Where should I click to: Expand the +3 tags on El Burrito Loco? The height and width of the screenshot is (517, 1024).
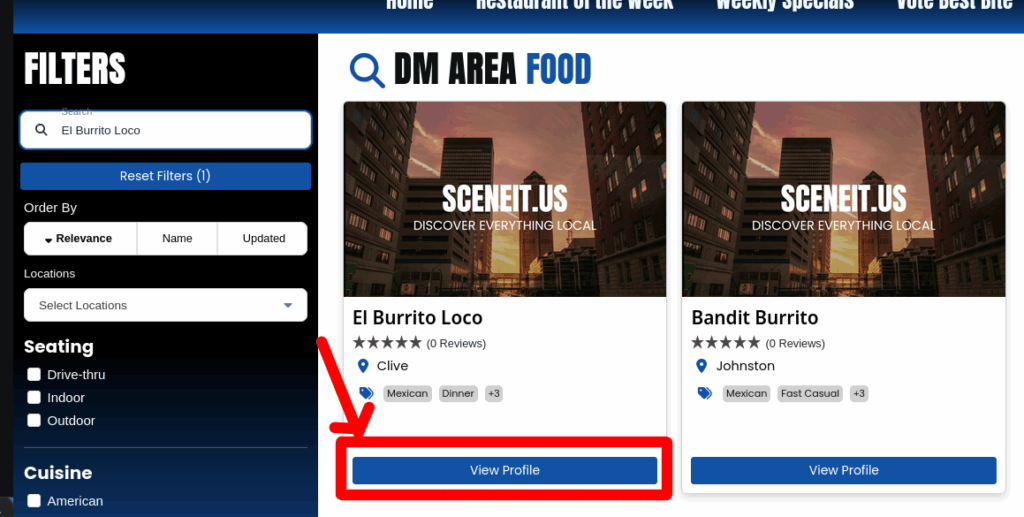click(494, 394)
